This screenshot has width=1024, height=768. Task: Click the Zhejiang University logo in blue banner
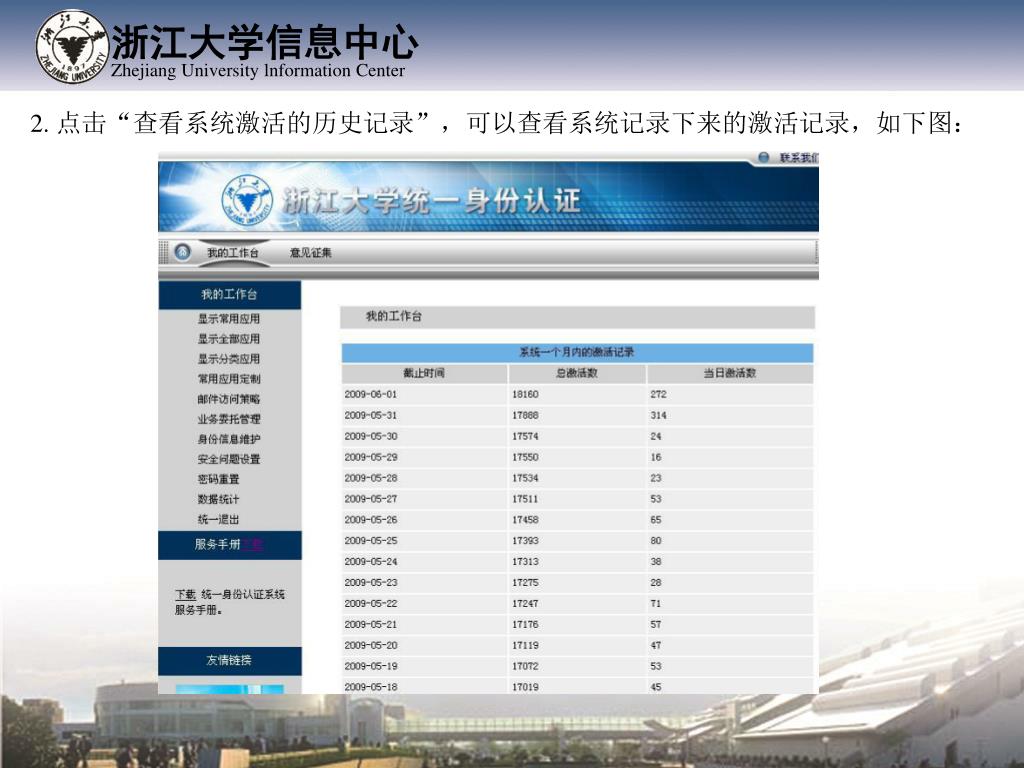(x=247, y=199)
